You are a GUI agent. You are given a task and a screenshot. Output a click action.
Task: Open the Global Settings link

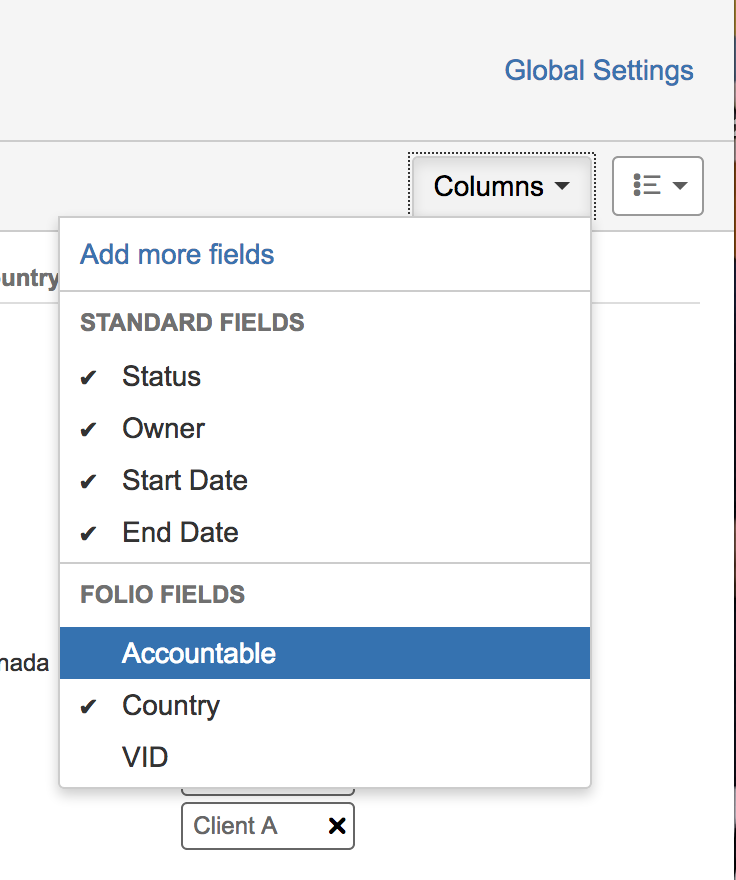tap(598, 71)
